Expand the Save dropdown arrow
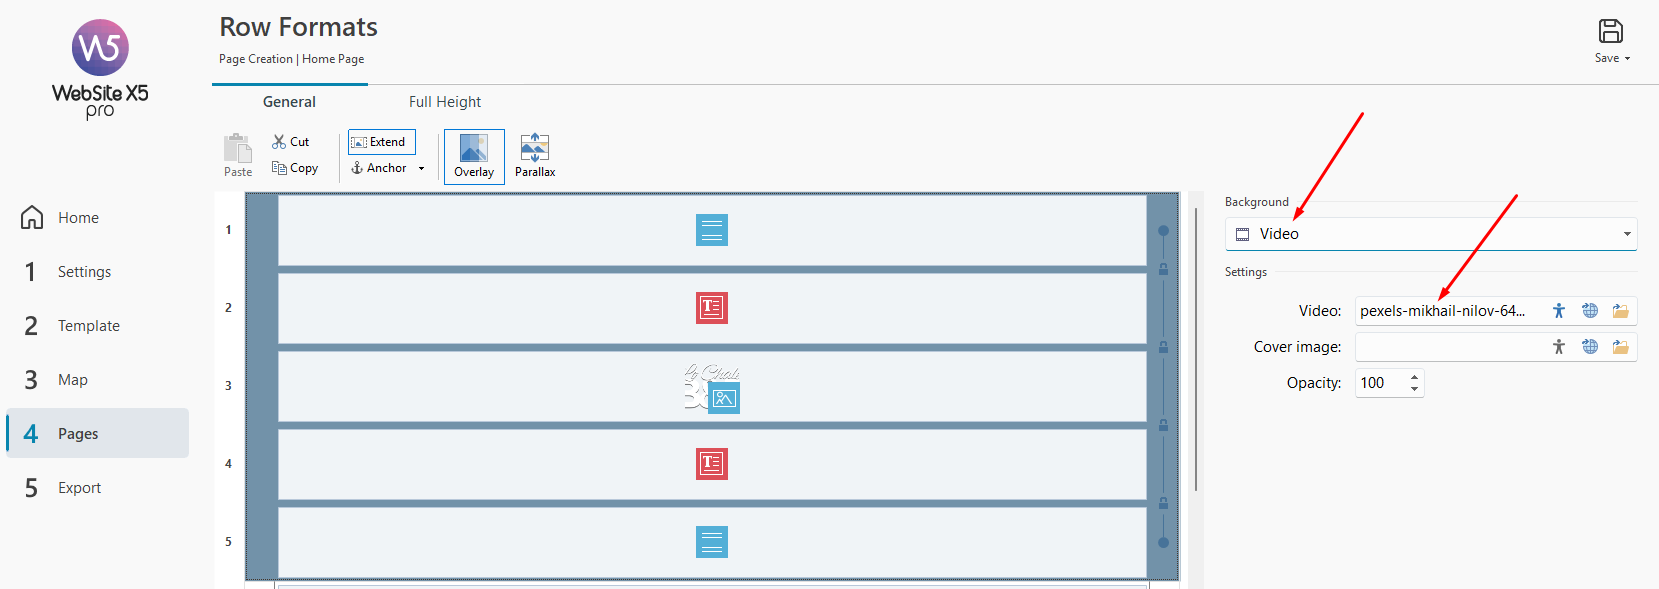This screenshot has width=1659, height=589. [x=1627, y=59]
